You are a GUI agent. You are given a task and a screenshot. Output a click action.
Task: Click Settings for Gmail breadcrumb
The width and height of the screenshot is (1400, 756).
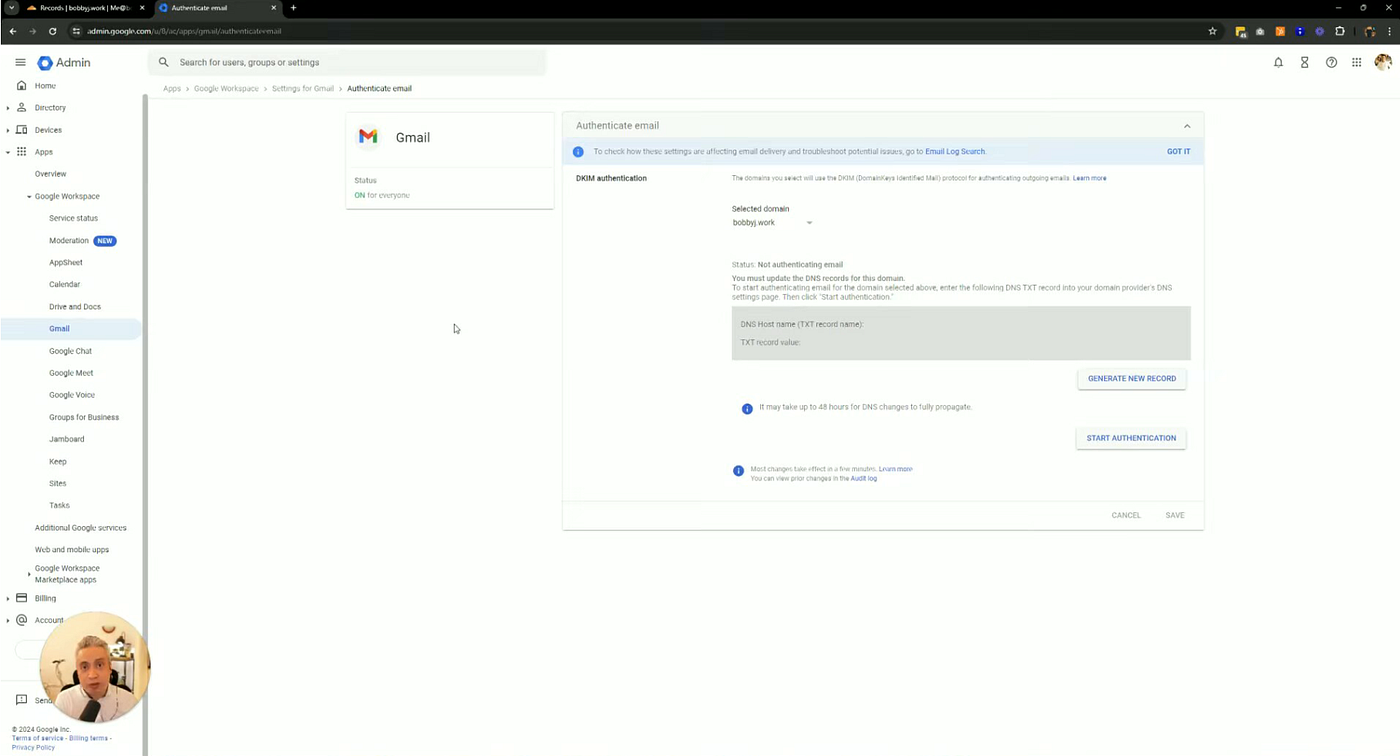[x=303, y=89]
